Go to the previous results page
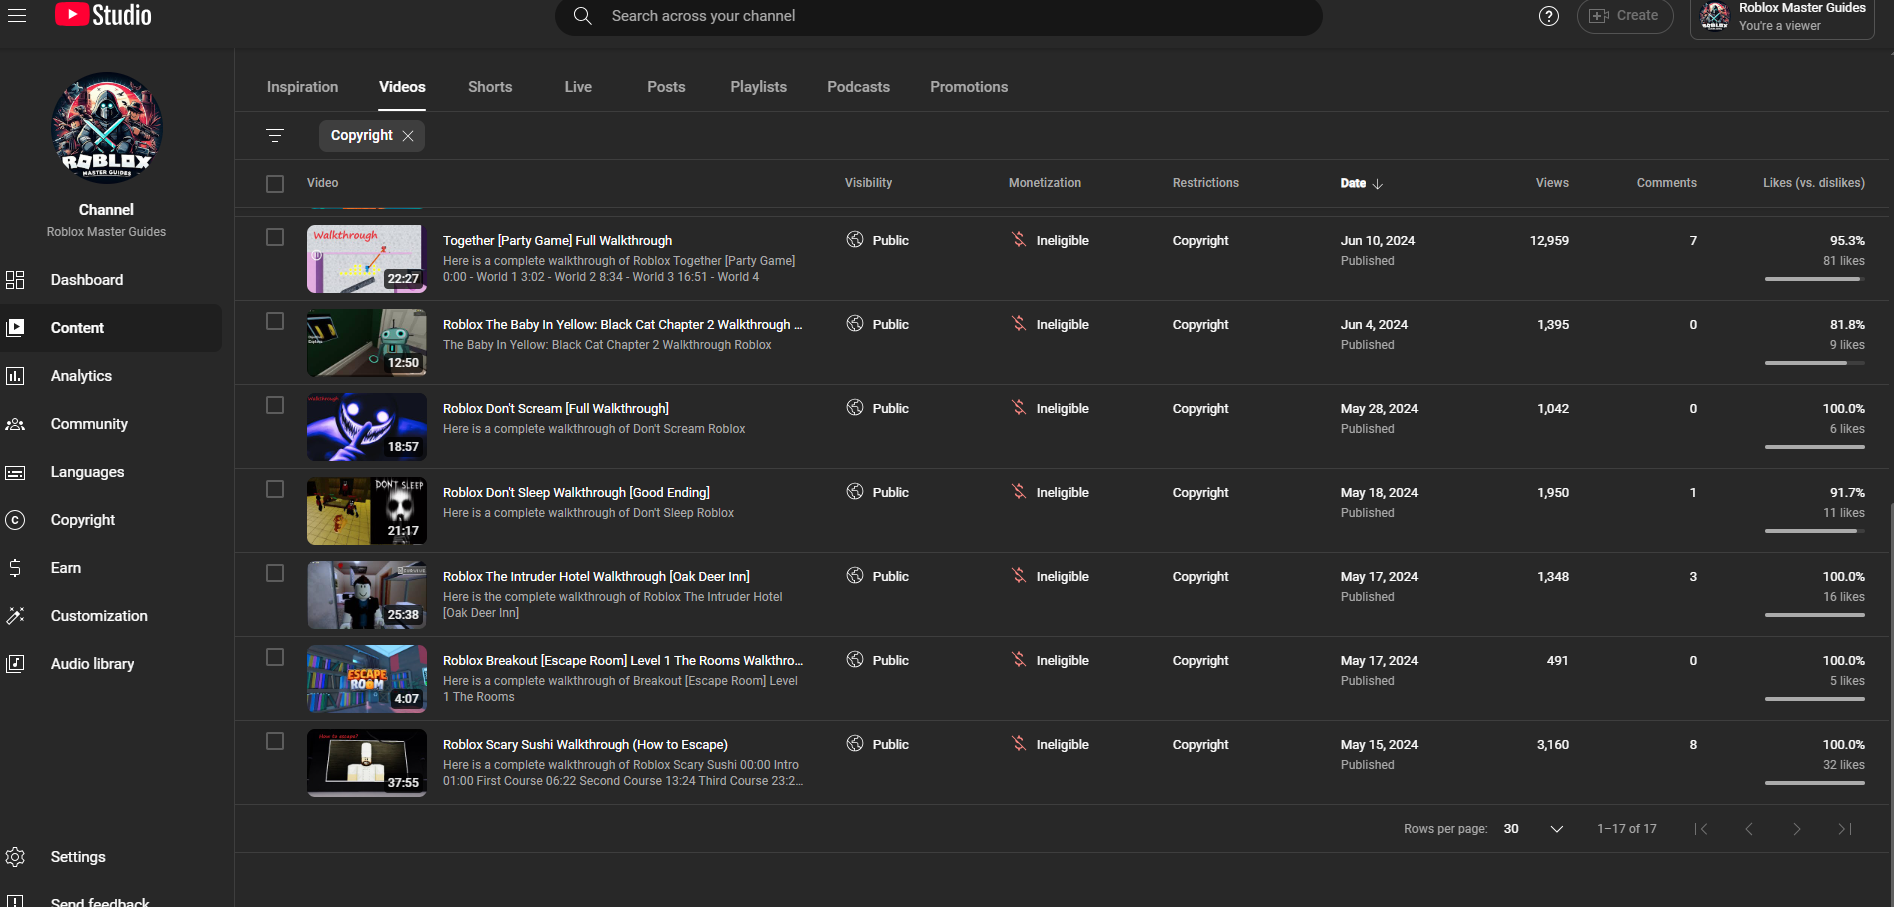The image size is (1894, 907). [x=1749, y=829]
